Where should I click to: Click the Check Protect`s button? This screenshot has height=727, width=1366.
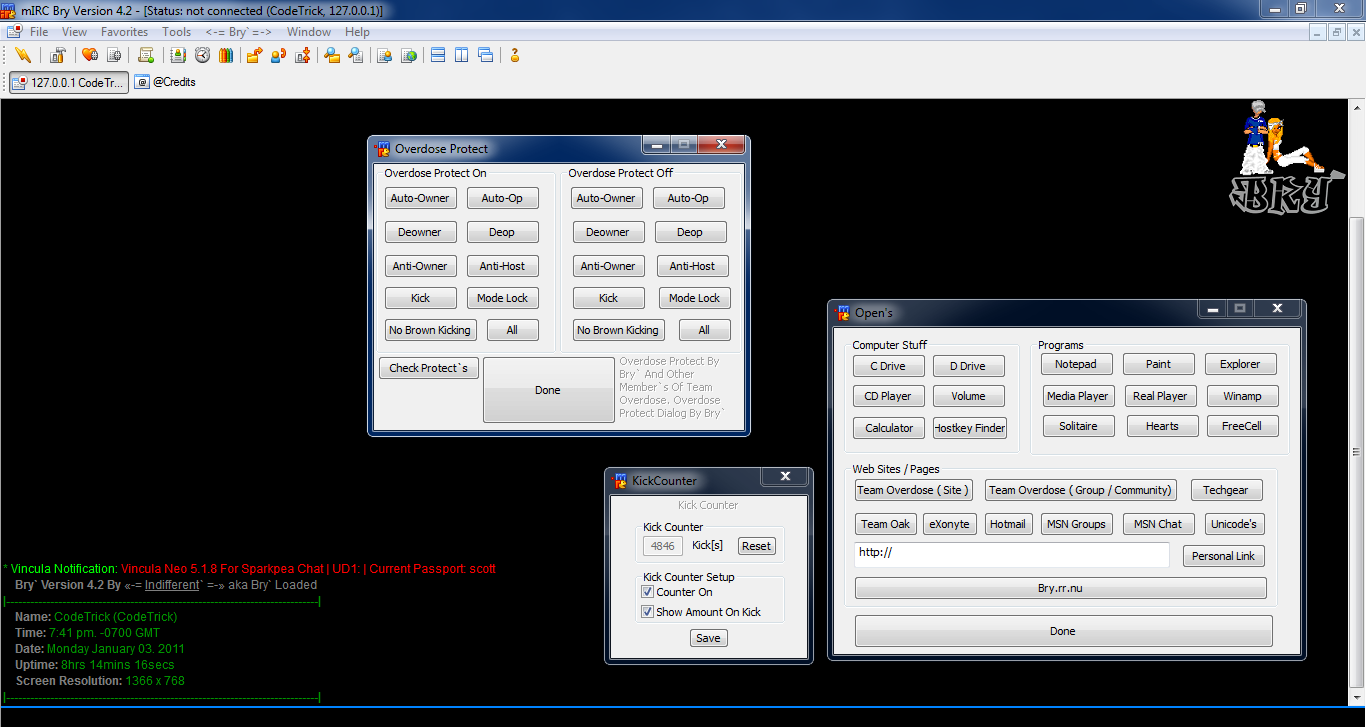[429, 368]
